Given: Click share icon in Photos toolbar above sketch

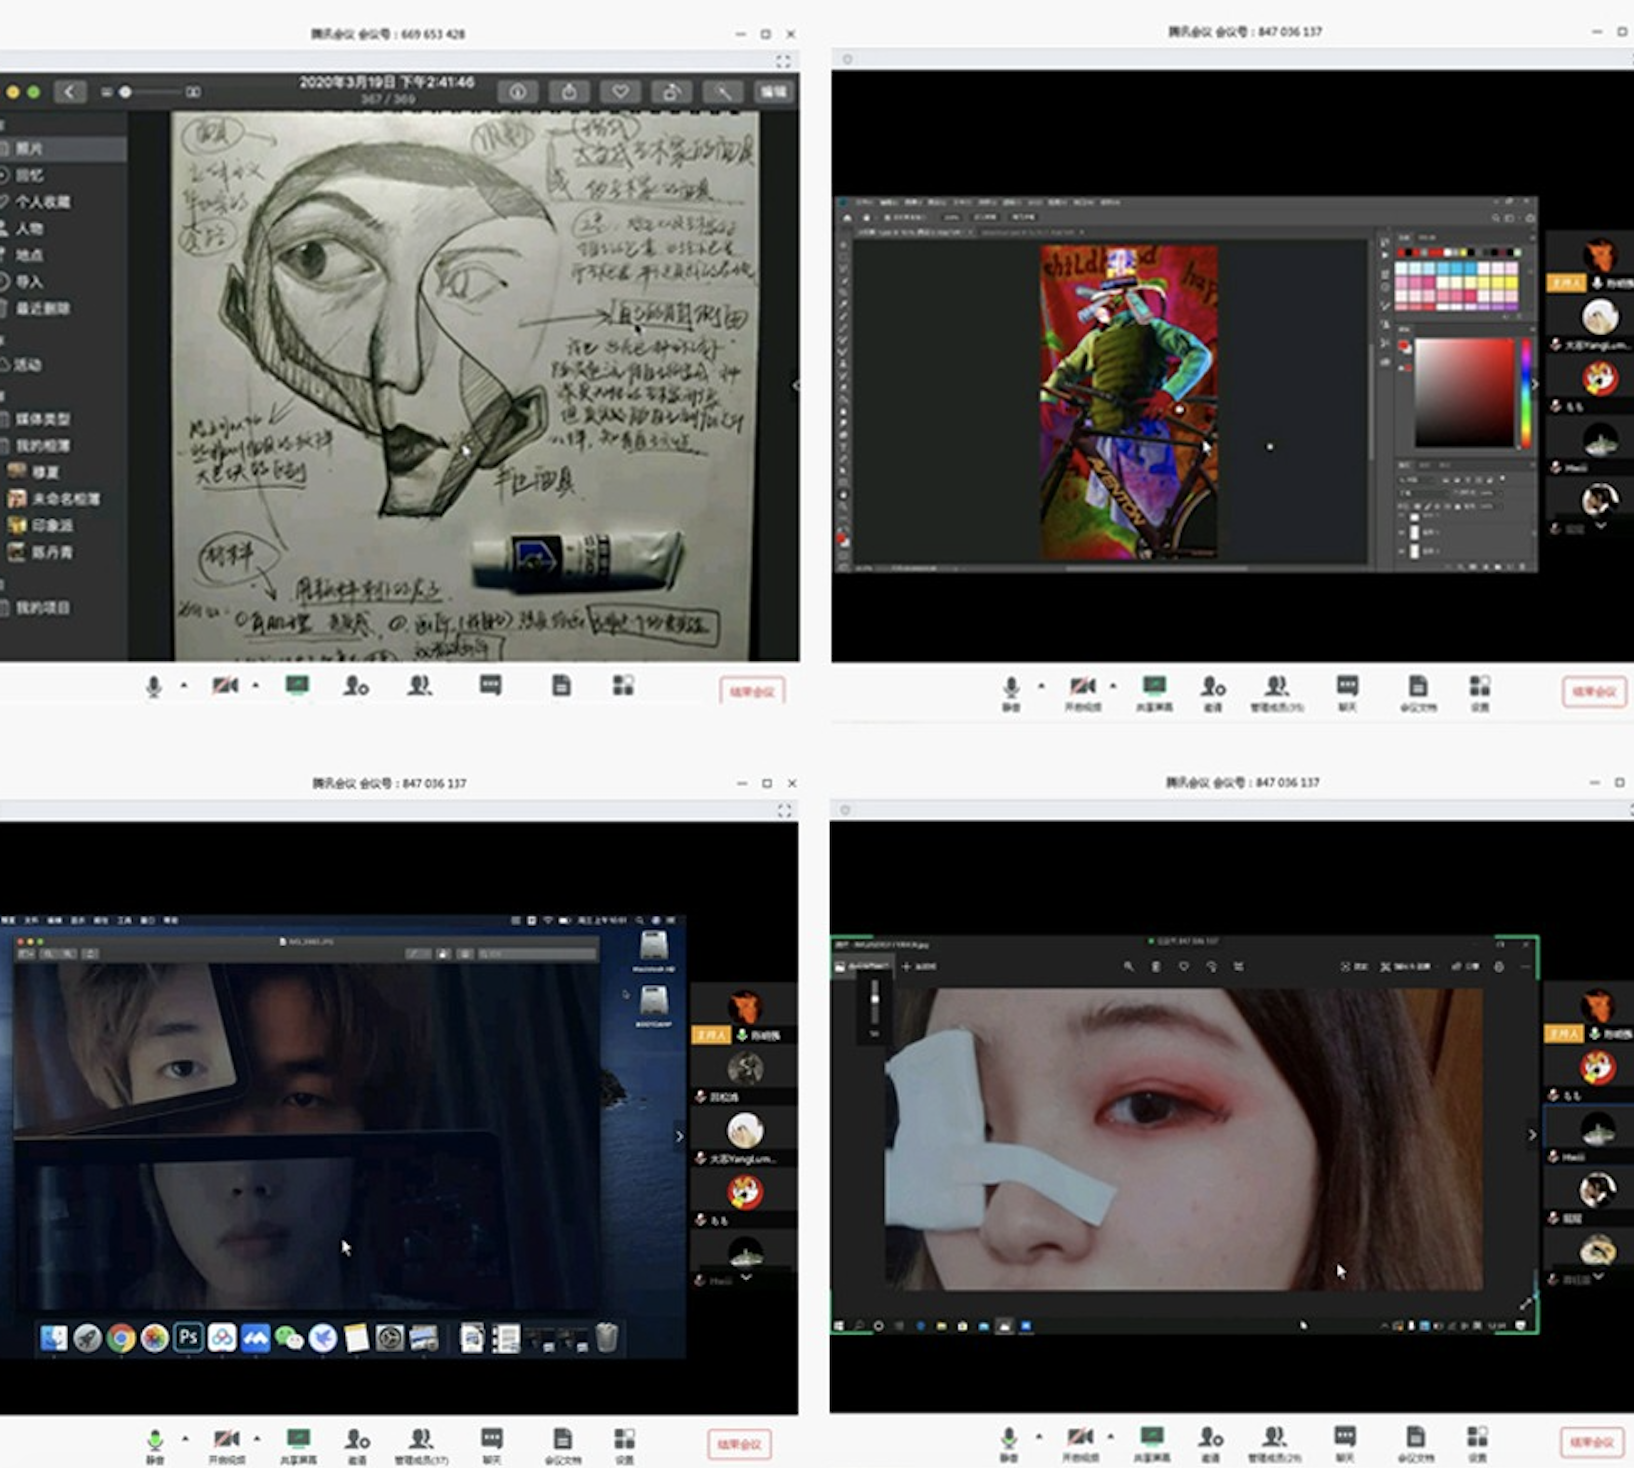Looking at the screenshot, I should (x=569, y=92).
